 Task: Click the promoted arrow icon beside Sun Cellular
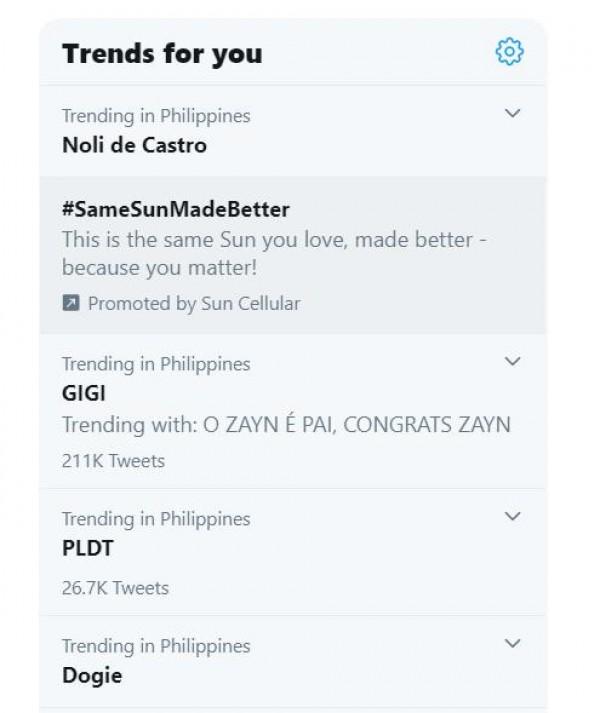70,303
